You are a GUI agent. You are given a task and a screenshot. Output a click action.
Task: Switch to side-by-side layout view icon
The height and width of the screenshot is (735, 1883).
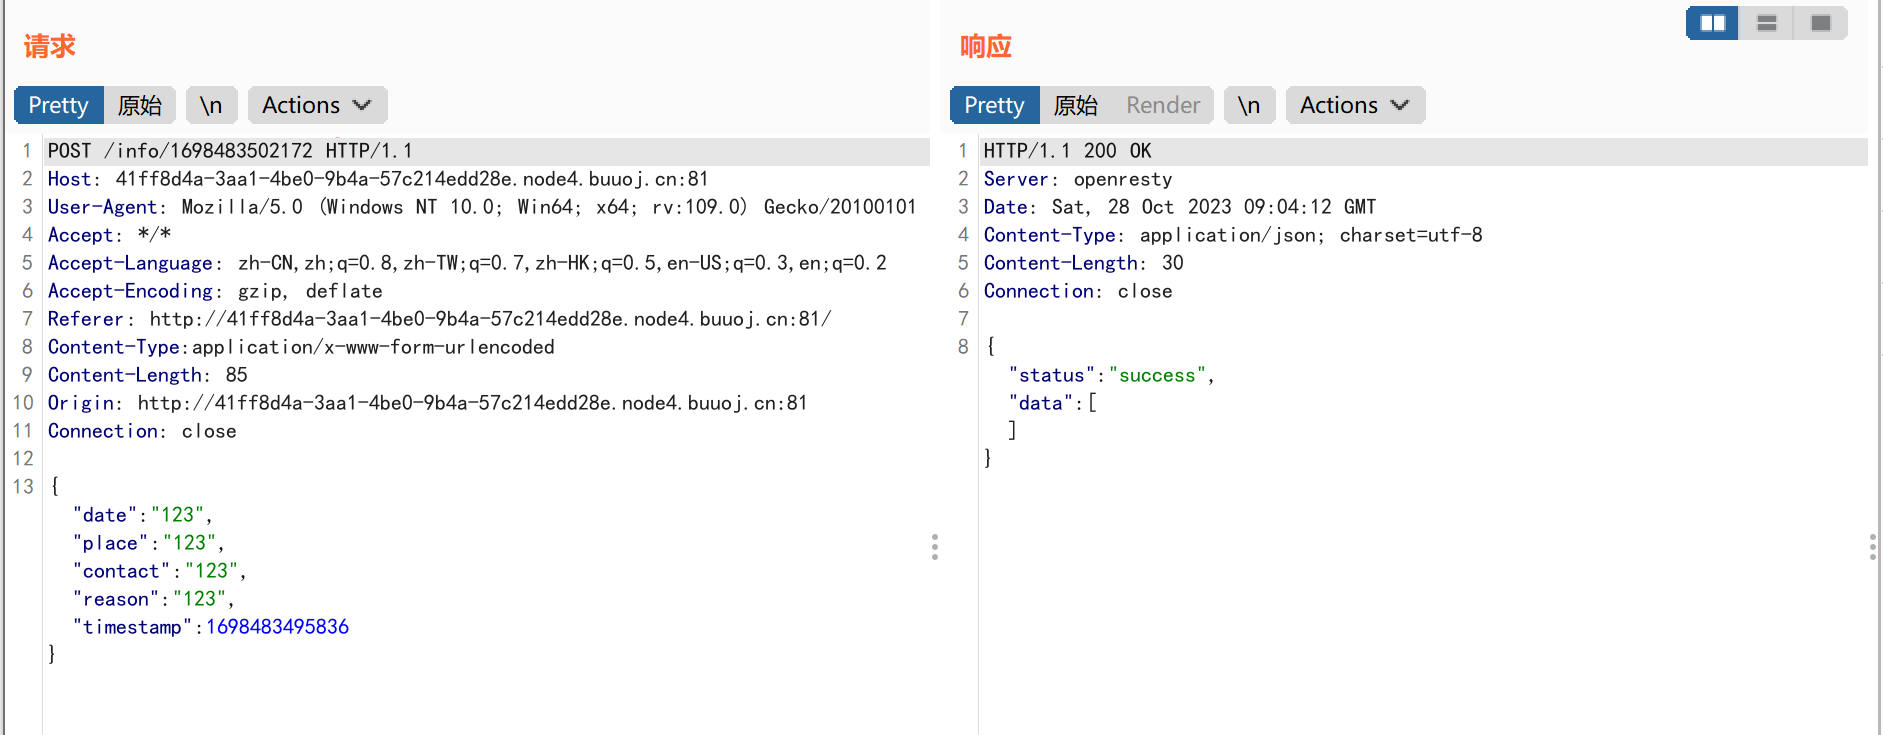pos(1712,23)
